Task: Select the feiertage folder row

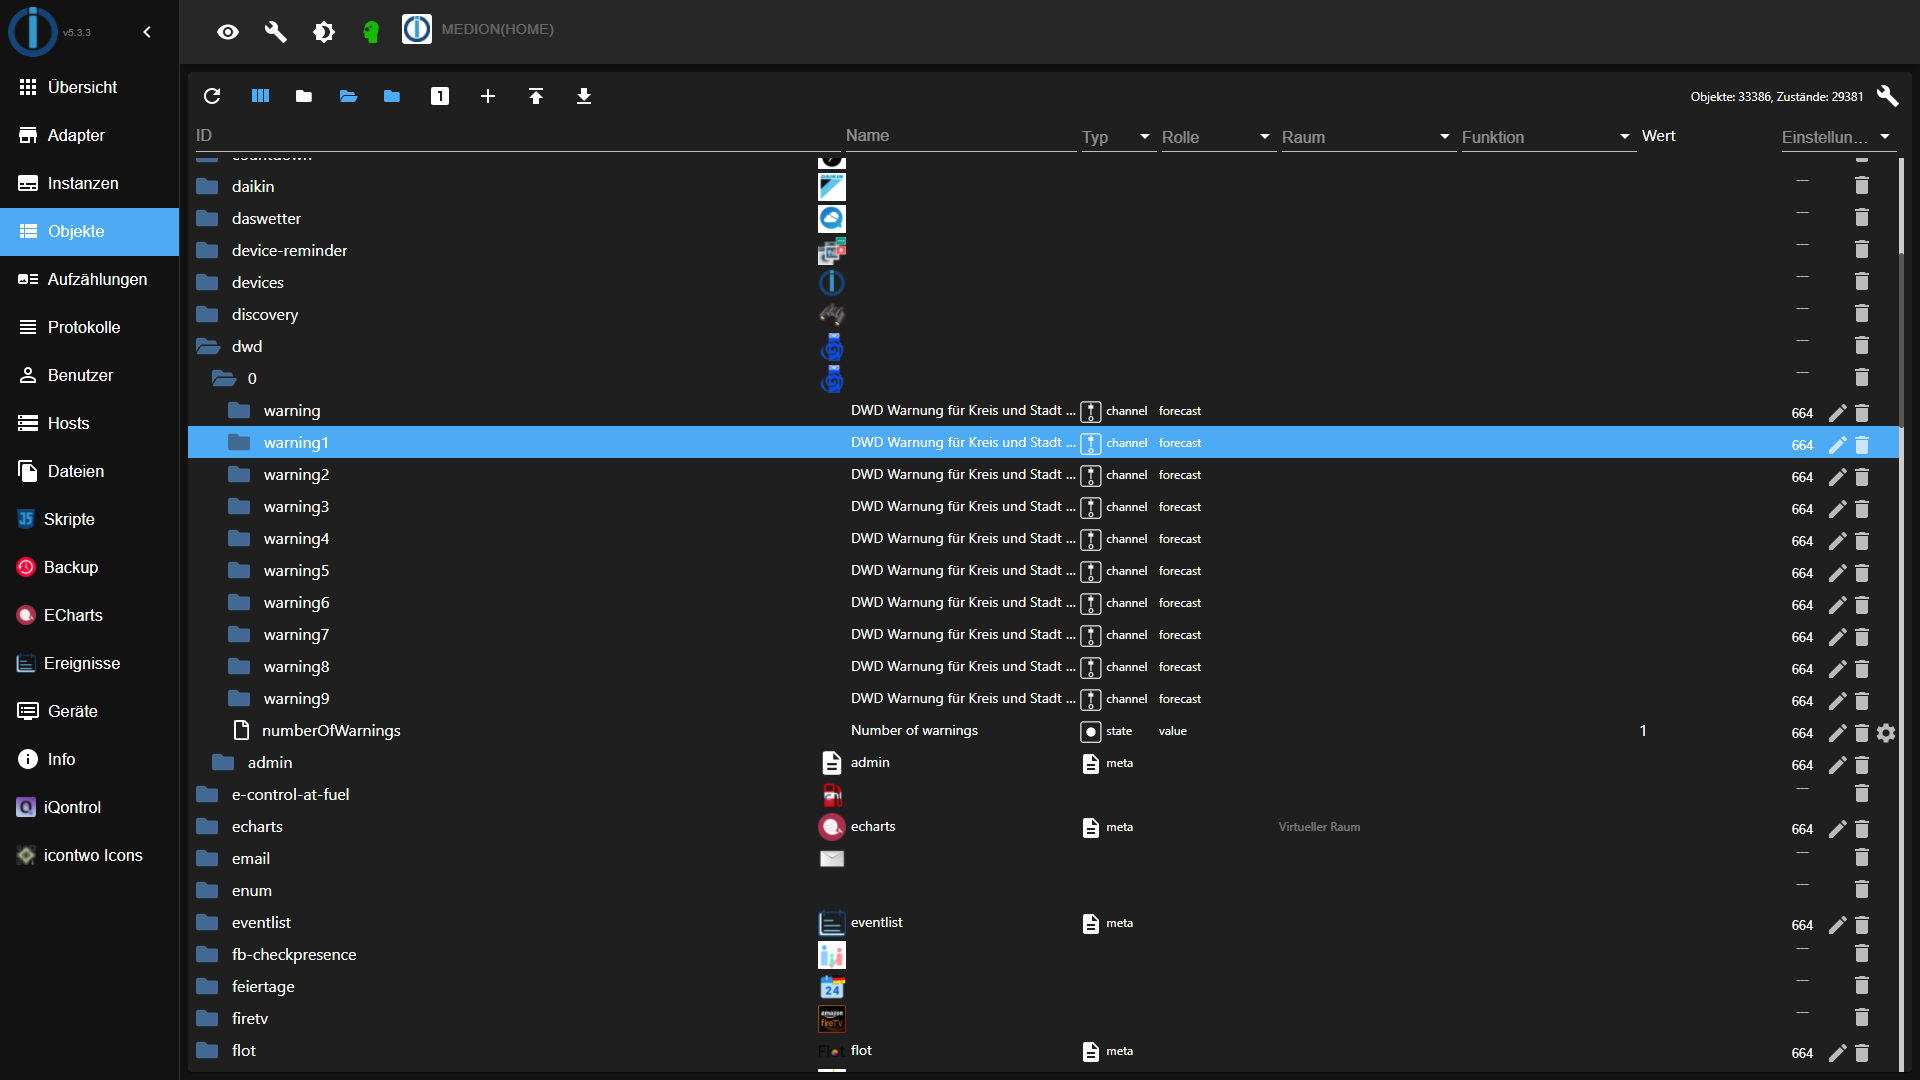Action: tap(1043, 986)
